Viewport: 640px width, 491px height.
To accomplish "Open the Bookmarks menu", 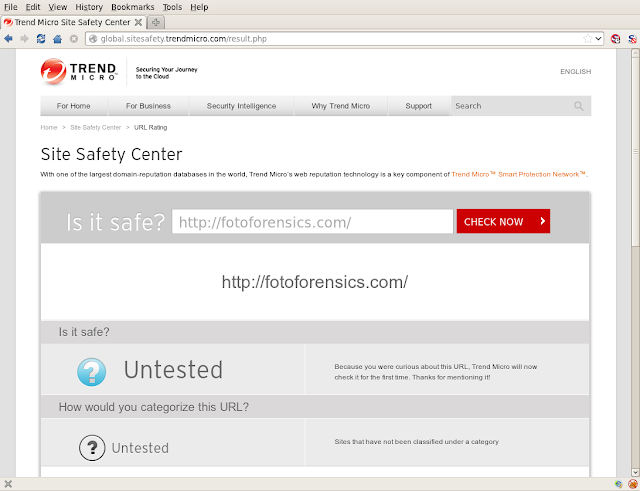I will click(133, 7).
